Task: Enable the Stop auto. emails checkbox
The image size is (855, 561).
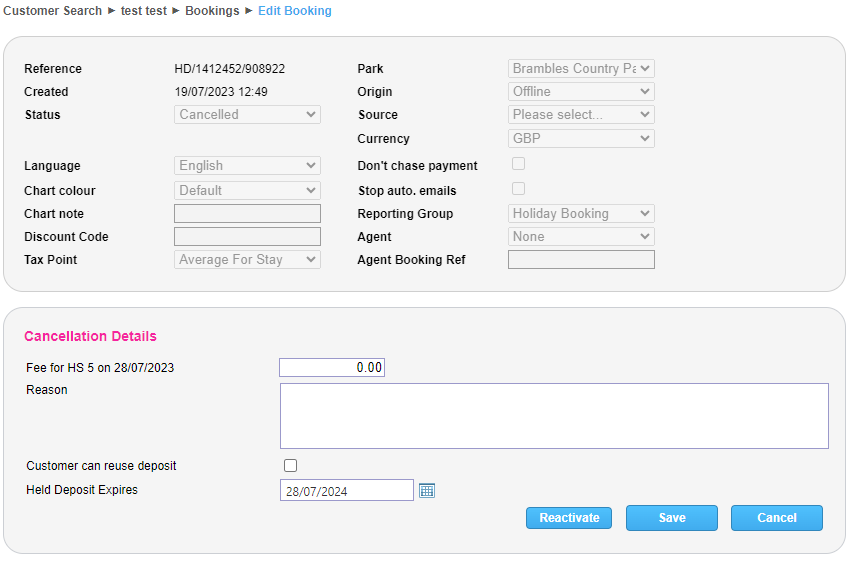Action: point(518,188)
